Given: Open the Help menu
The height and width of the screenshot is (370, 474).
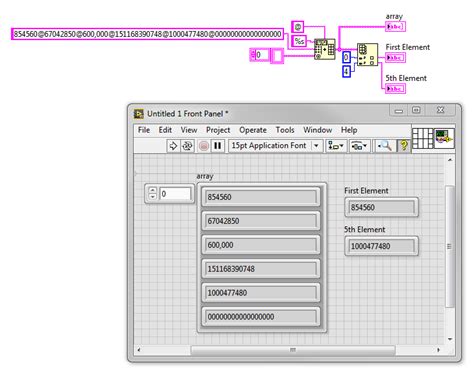Looking at the screenshot, I should [x=349, y=130].
